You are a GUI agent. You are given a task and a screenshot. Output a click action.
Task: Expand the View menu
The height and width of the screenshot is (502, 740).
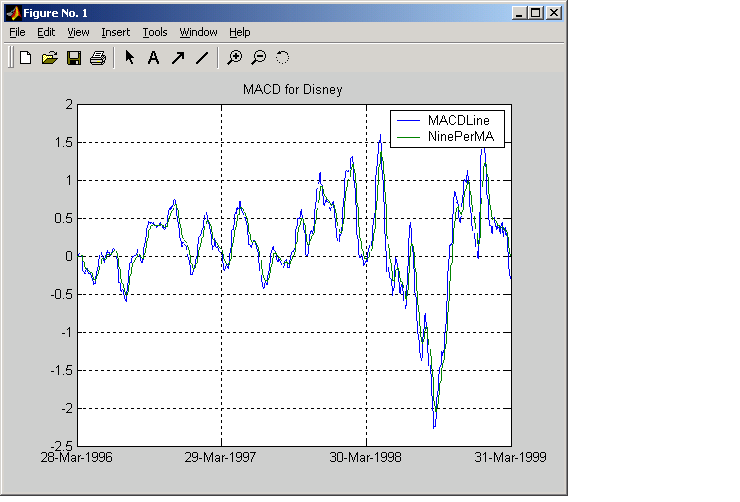coord(78,32)
